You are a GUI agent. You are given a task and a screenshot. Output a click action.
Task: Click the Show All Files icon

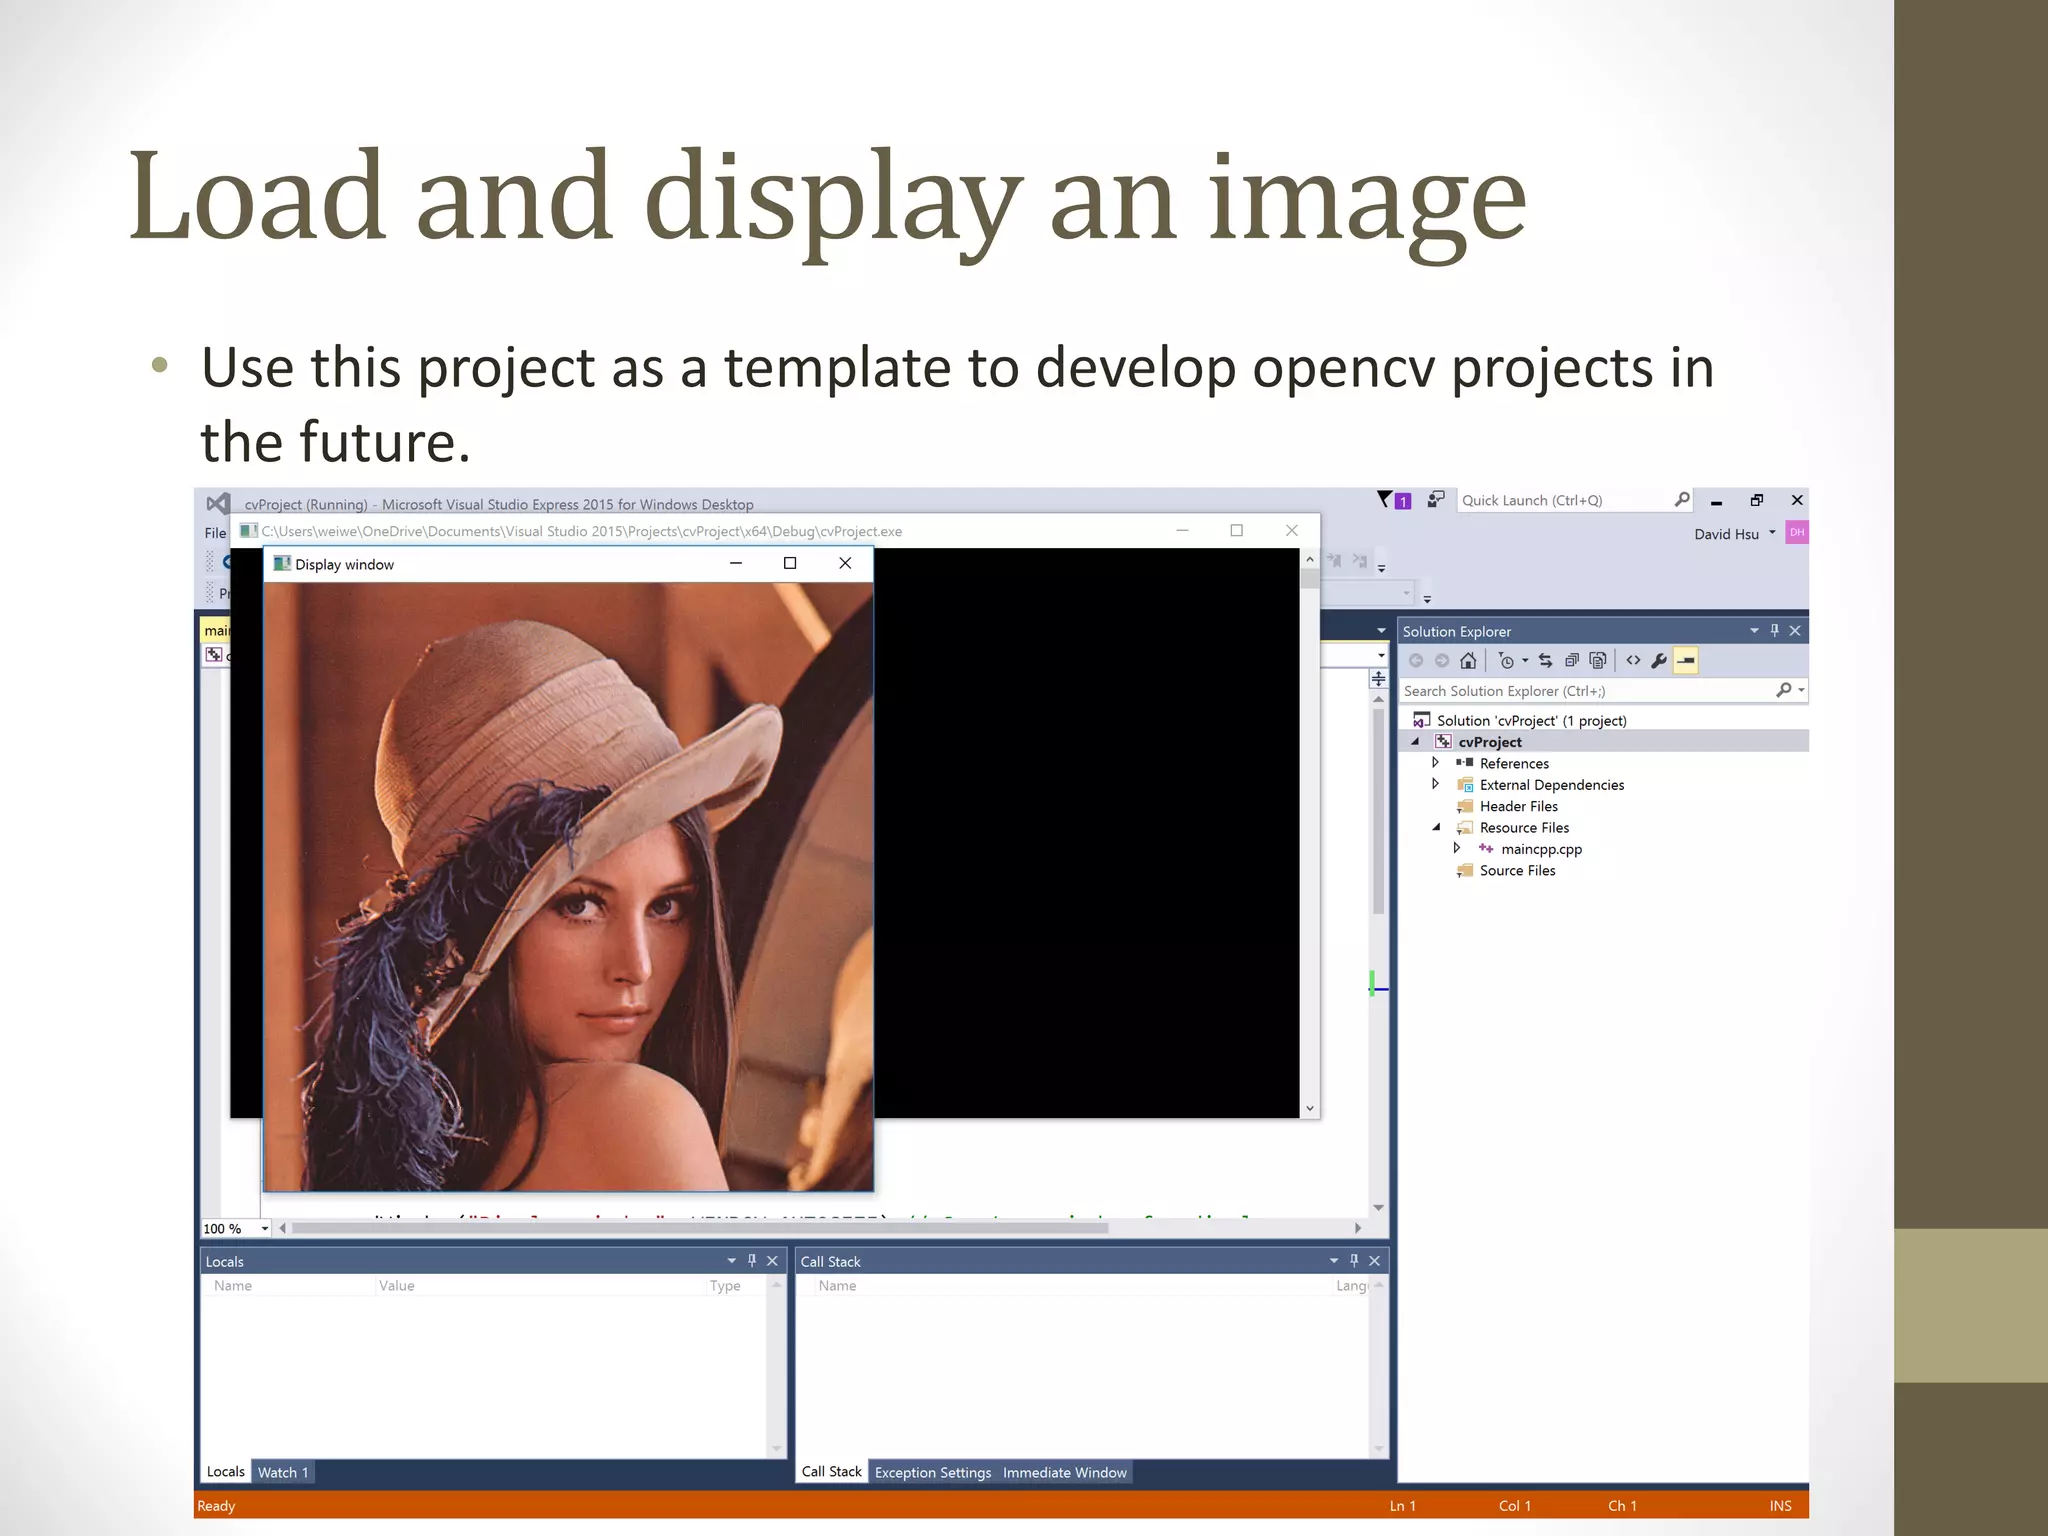click(1598, 660)
